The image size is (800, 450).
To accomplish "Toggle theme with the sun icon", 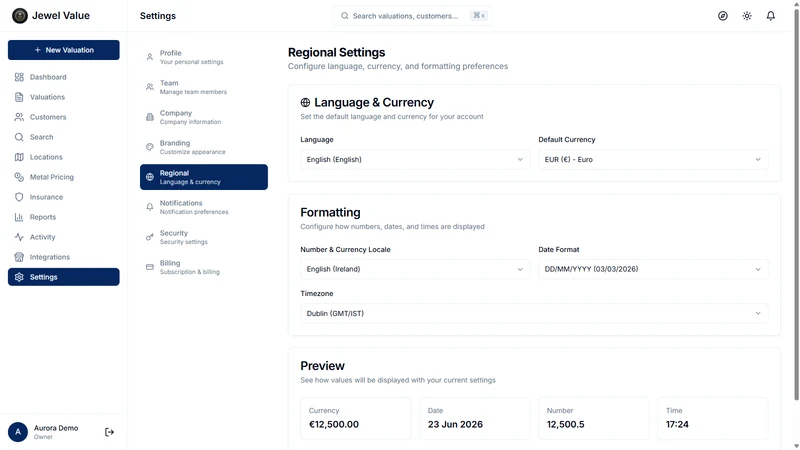I will pyautogui.click(x=747, y=16).
